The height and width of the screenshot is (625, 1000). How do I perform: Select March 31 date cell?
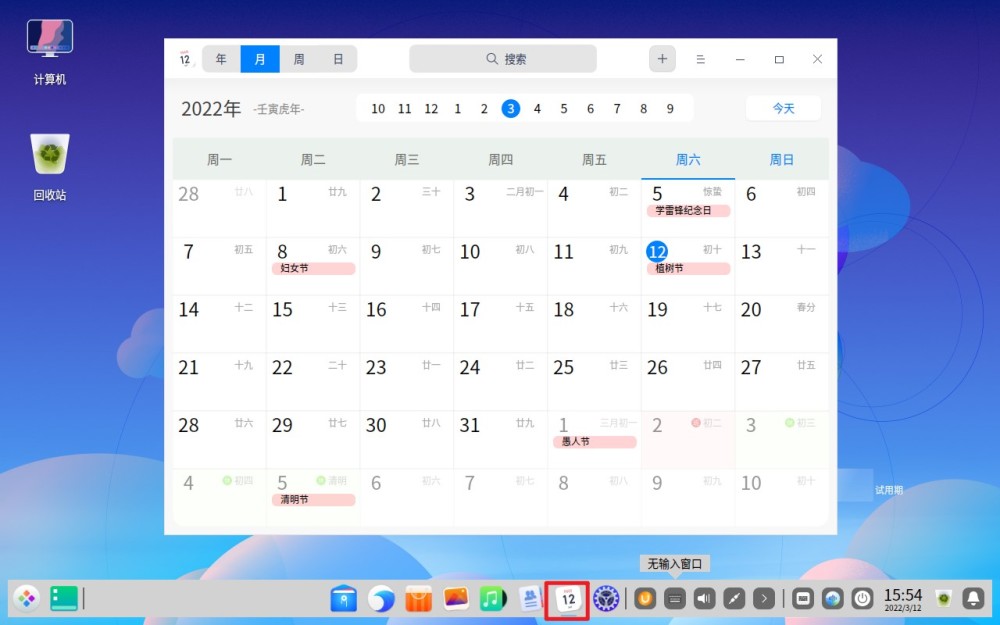[500, 439]
